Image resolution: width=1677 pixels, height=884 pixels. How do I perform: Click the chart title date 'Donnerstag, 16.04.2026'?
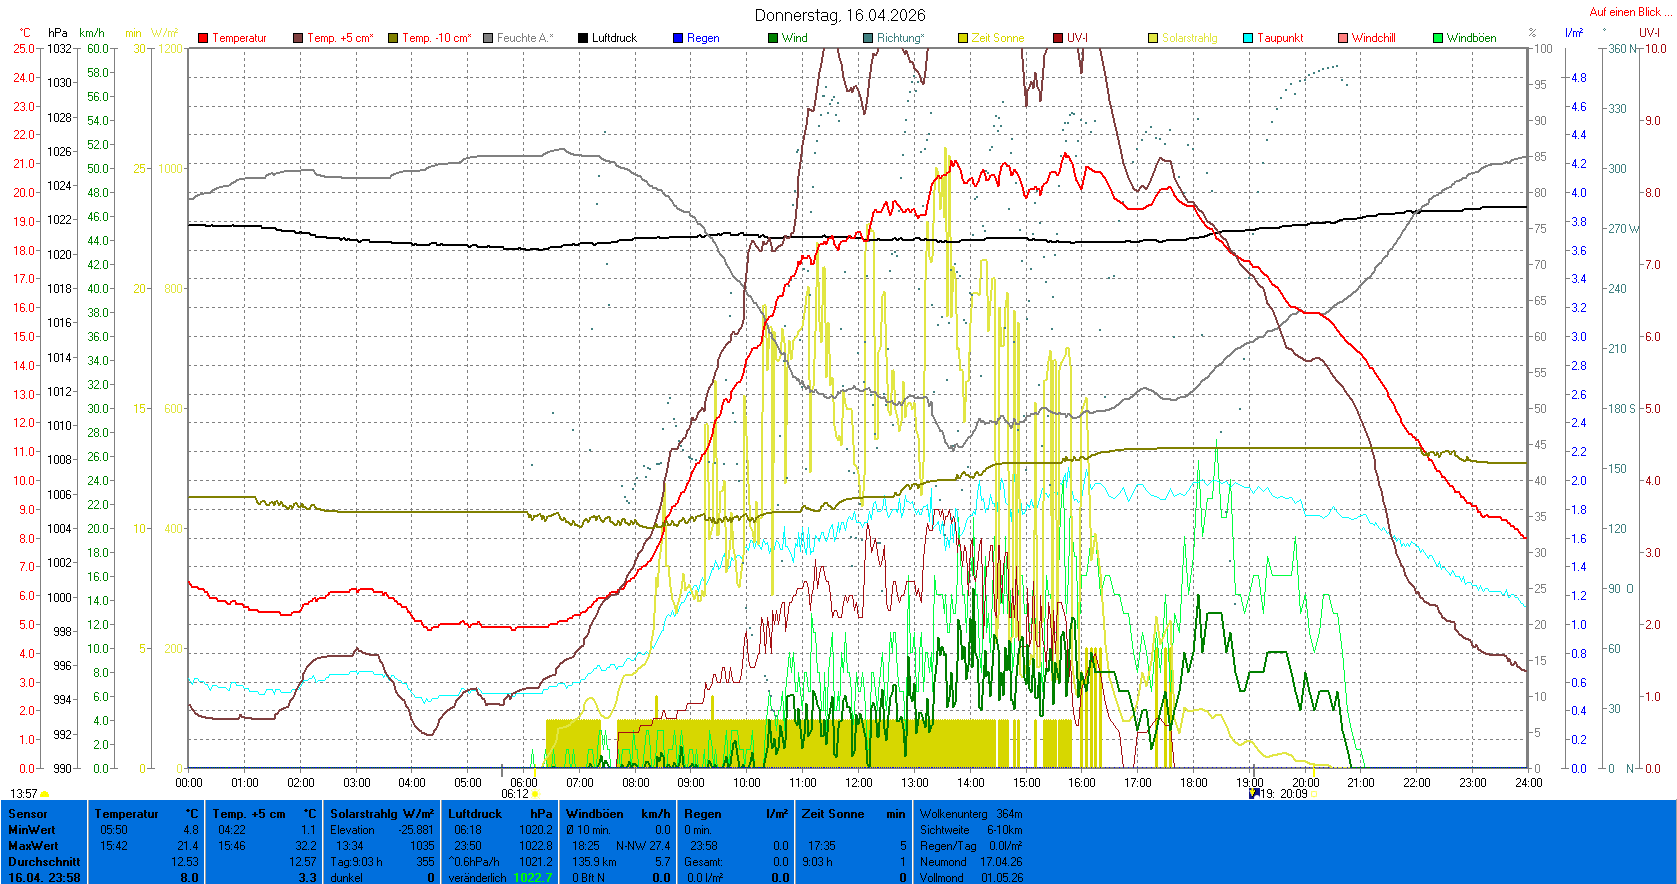(x=840, y=15)
